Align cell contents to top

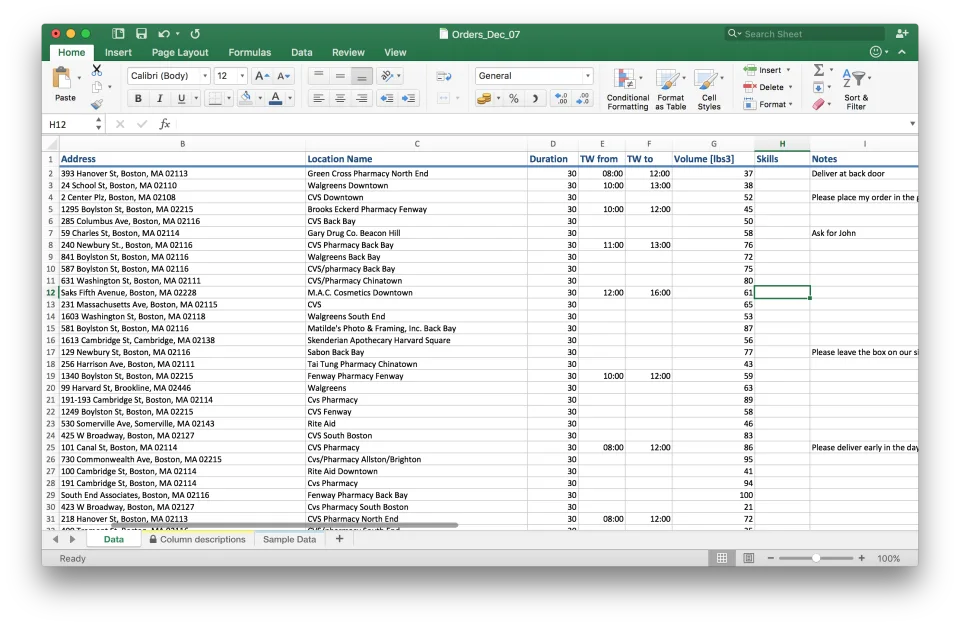pos(318,76)
